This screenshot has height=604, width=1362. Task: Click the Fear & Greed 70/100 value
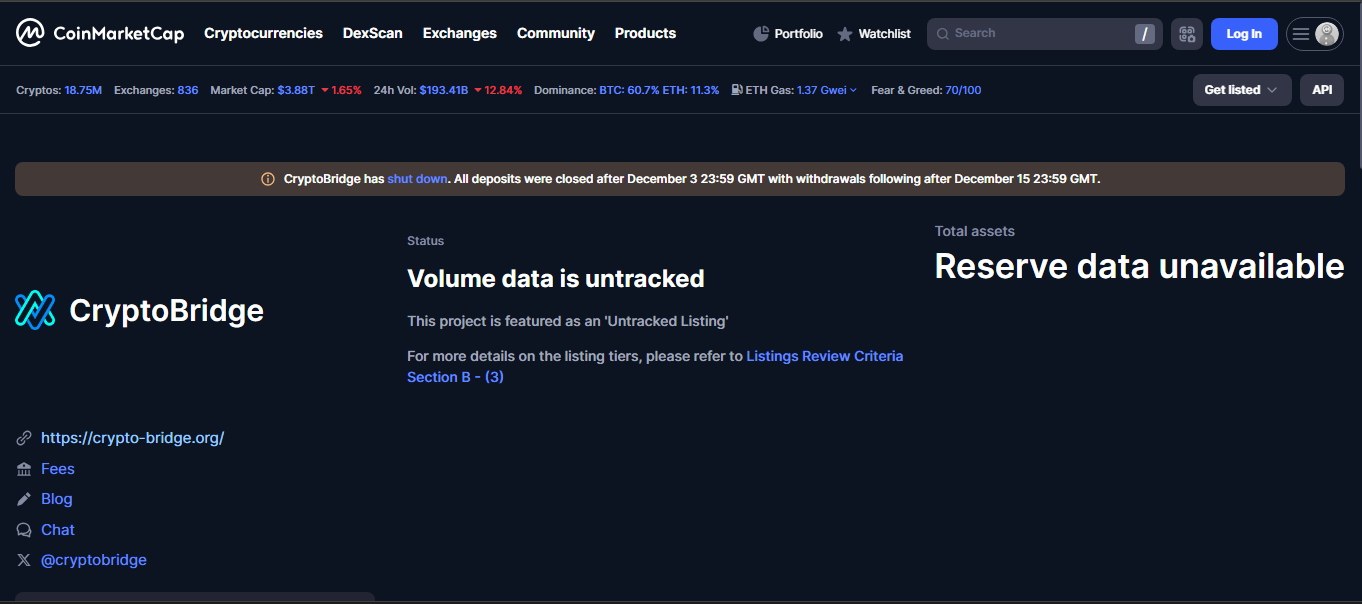coord(963,90)
